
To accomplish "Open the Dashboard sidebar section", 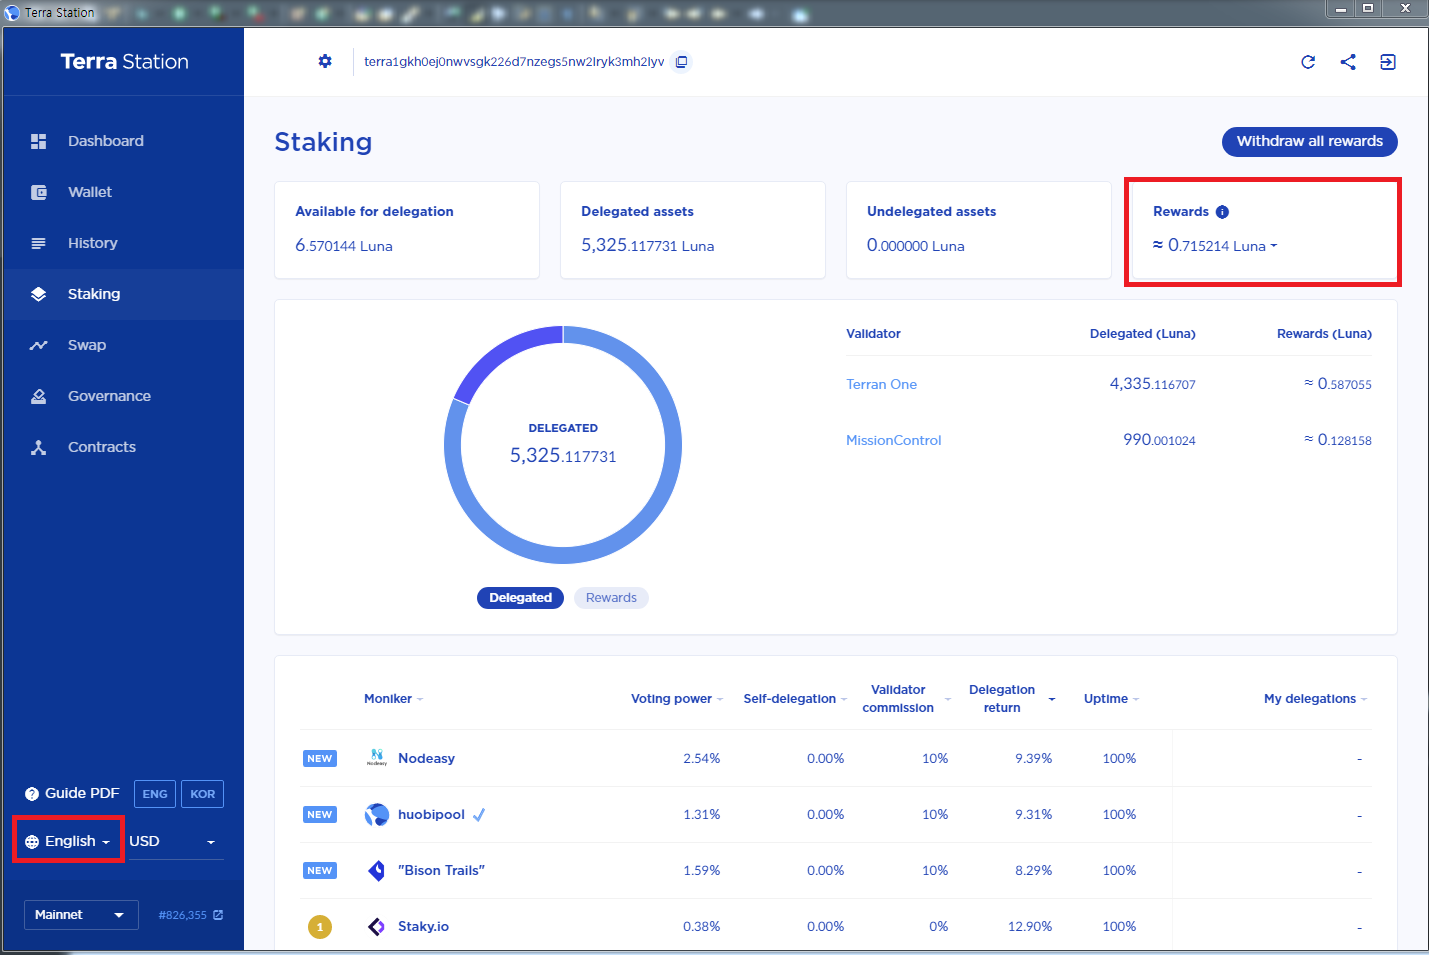I will pyautogui.click(x=105, y=141).
